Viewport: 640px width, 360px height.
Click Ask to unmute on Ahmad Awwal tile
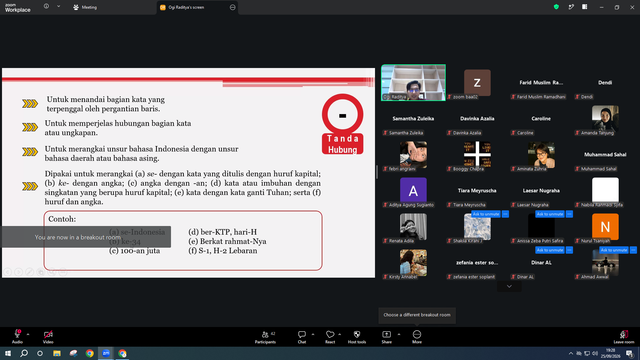614,250
